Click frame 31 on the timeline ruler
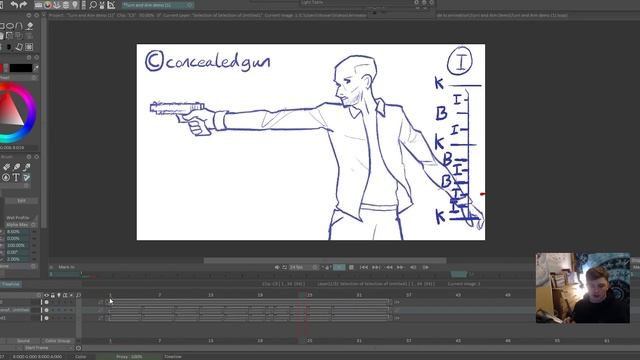This screenshot has width=640, height=360. 359,295
